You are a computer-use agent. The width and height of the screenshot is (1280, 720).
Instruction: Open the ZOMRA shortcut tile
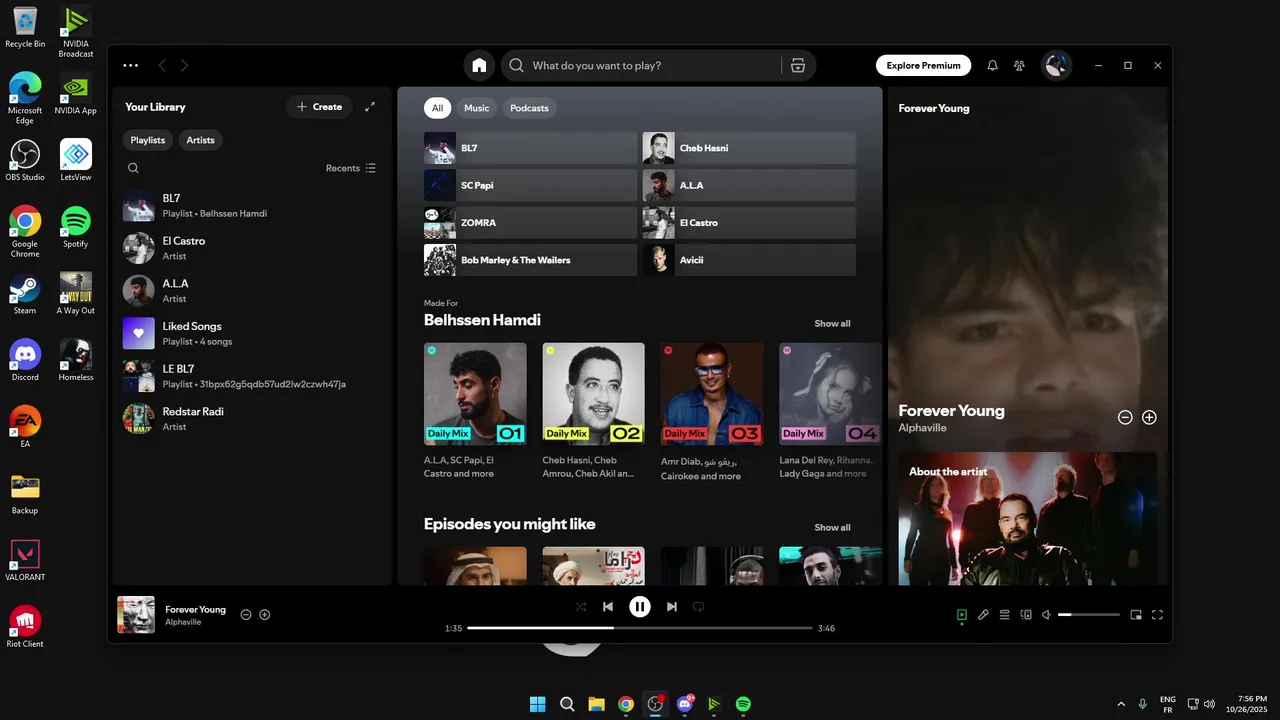(x=530, y=223)
